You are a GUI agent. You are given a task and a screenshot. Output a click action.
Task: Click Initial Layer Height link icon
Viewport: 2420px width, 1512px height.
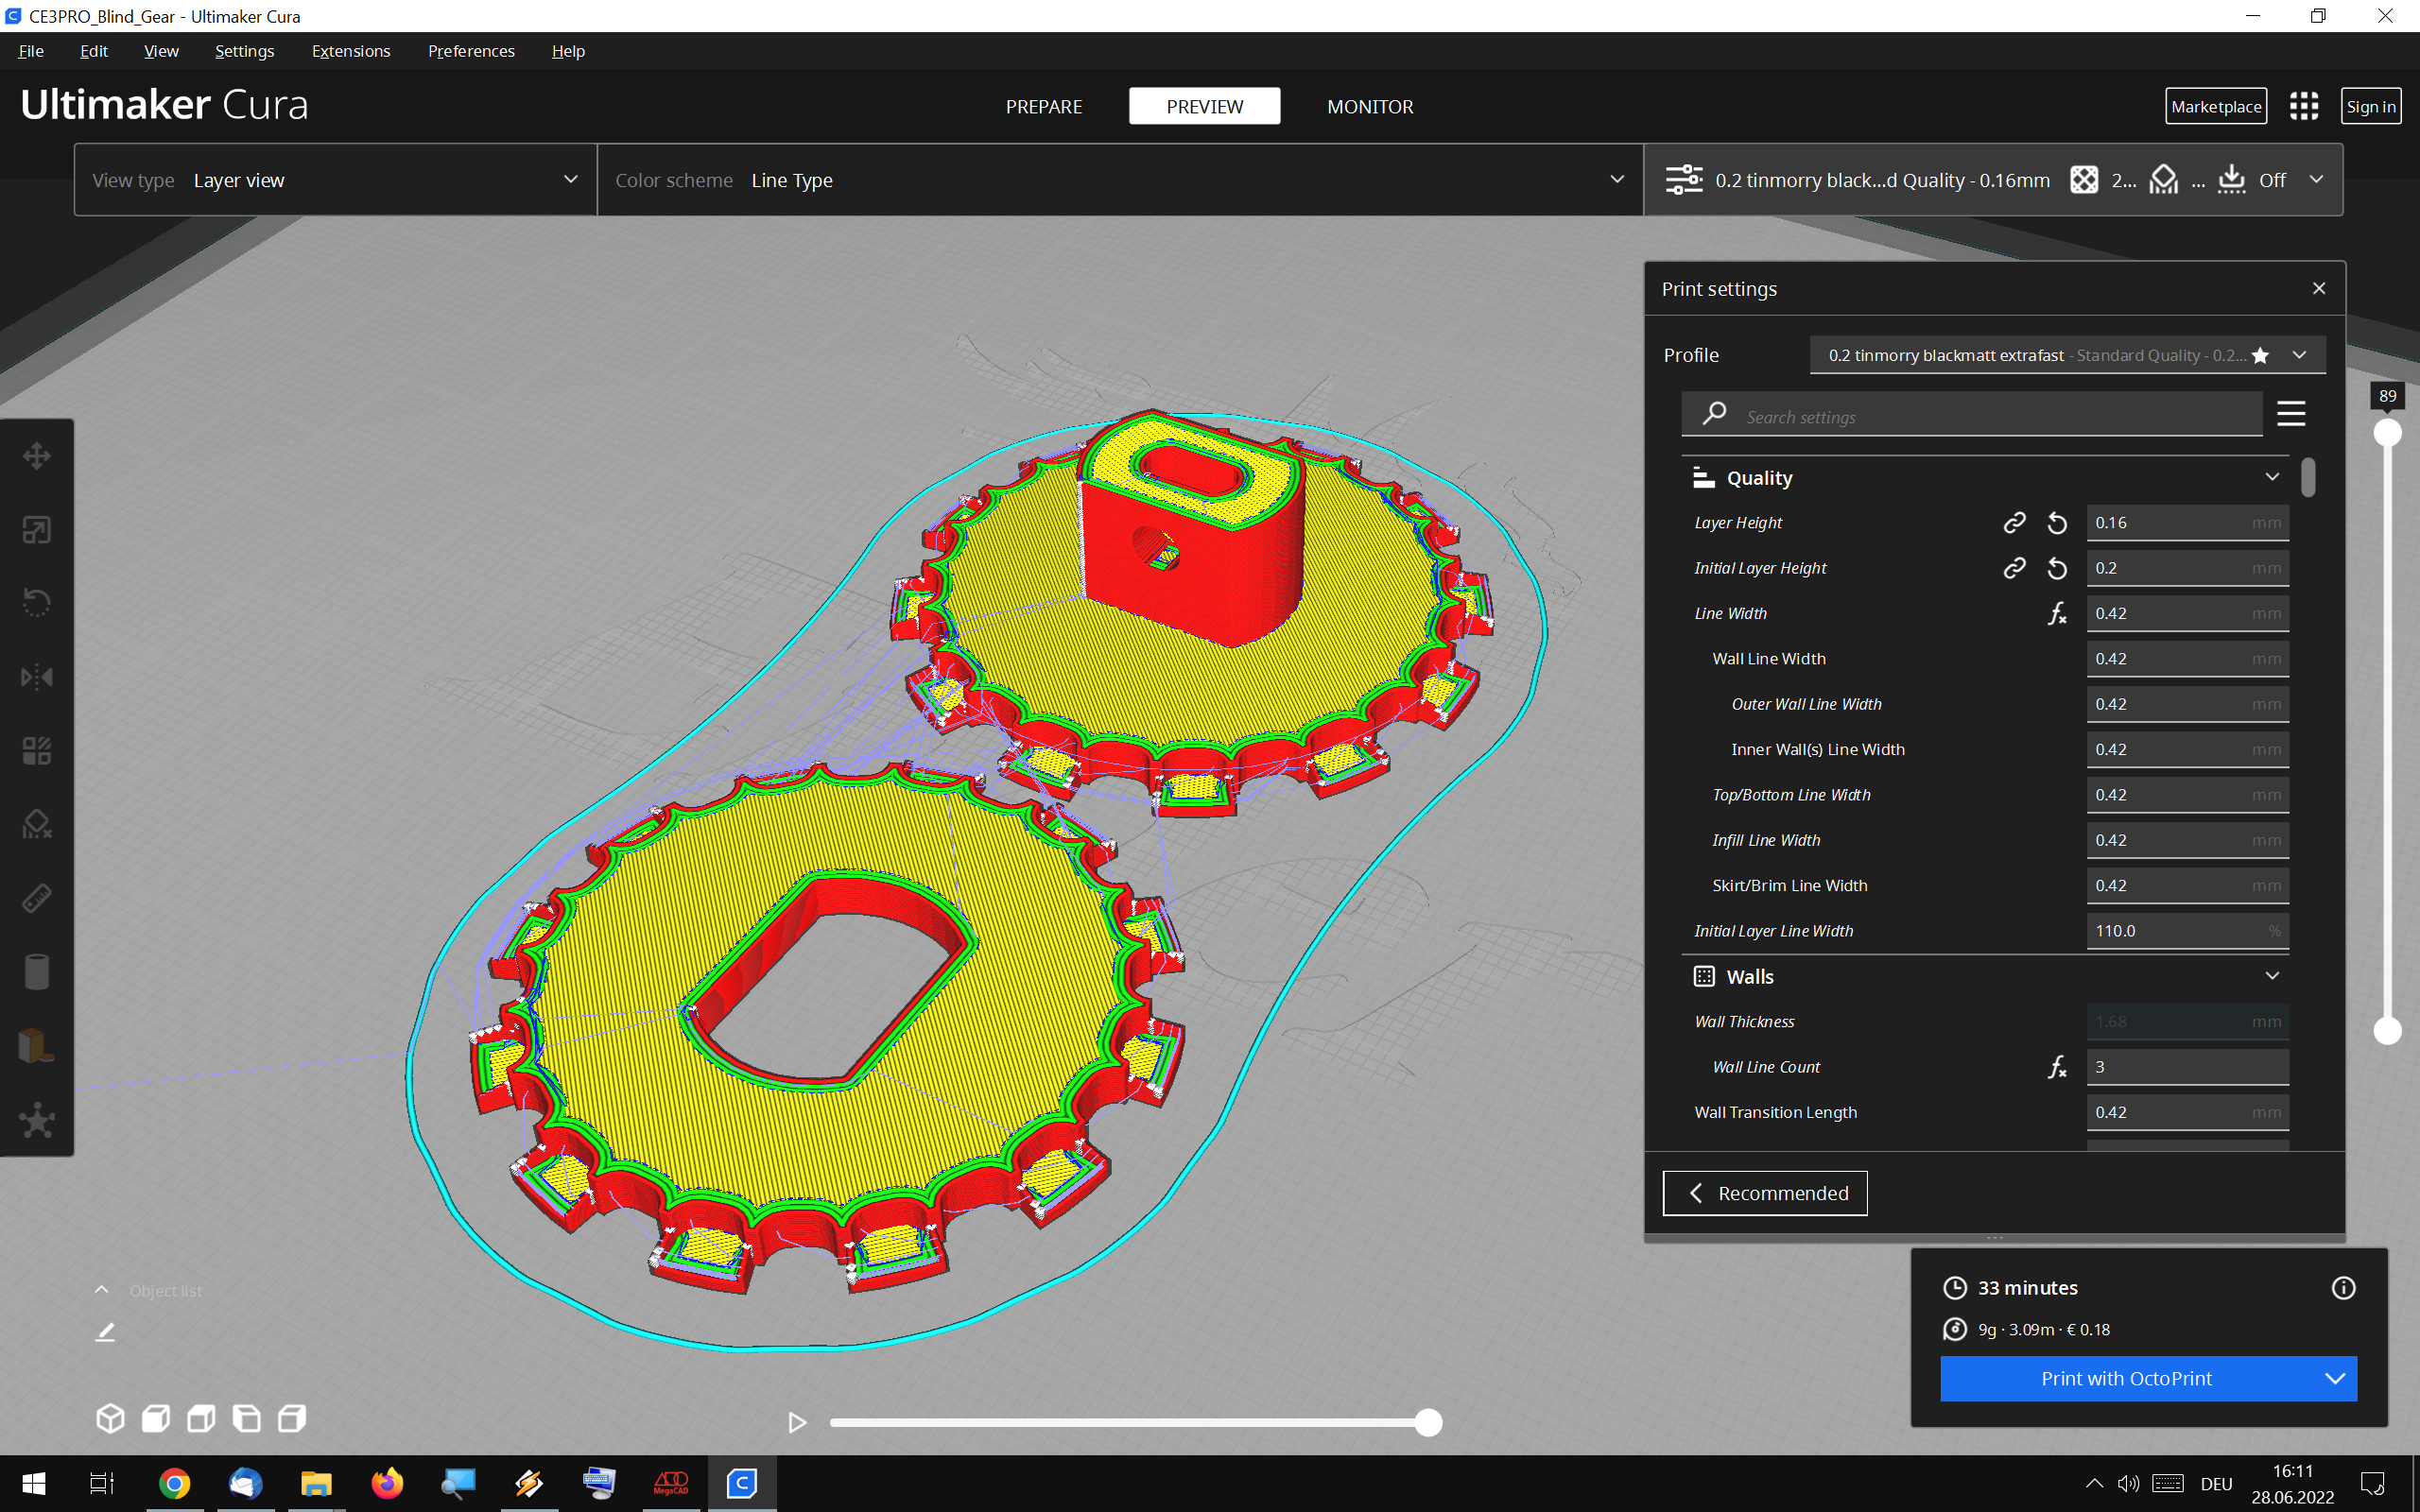click(2014, 568)
